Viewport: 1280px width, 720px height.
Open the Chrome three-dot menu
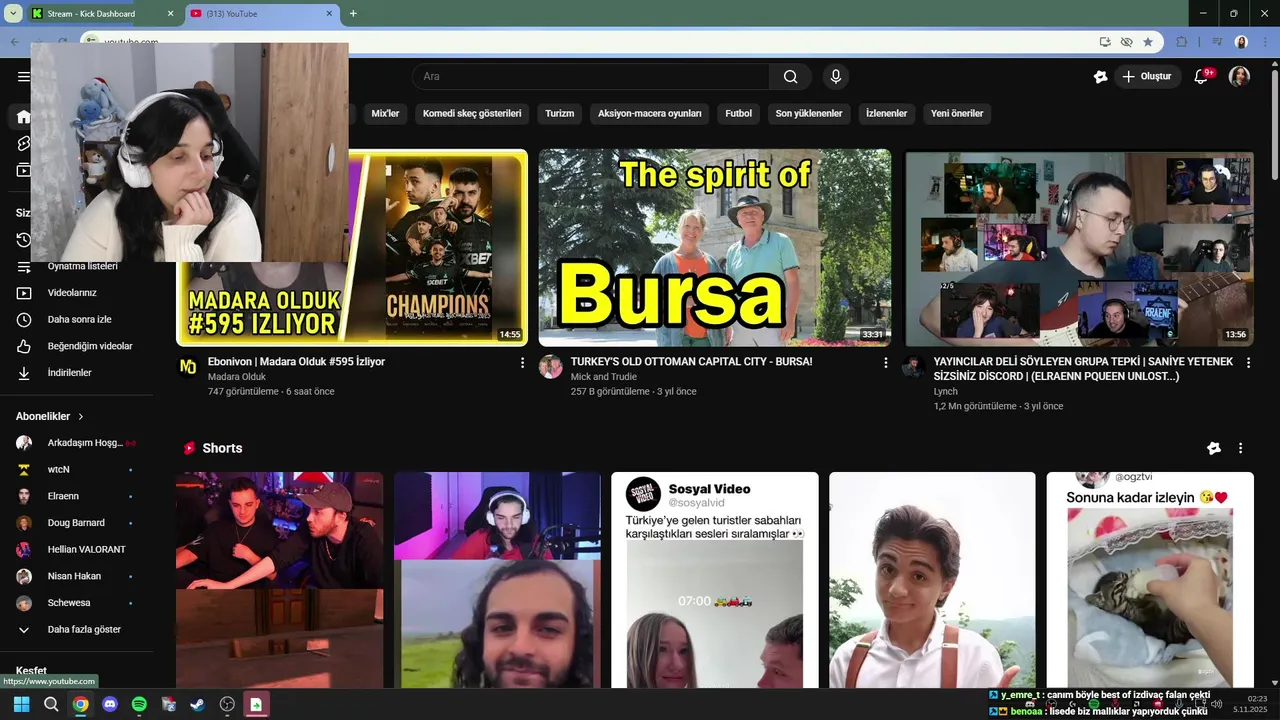[1265, 42]
